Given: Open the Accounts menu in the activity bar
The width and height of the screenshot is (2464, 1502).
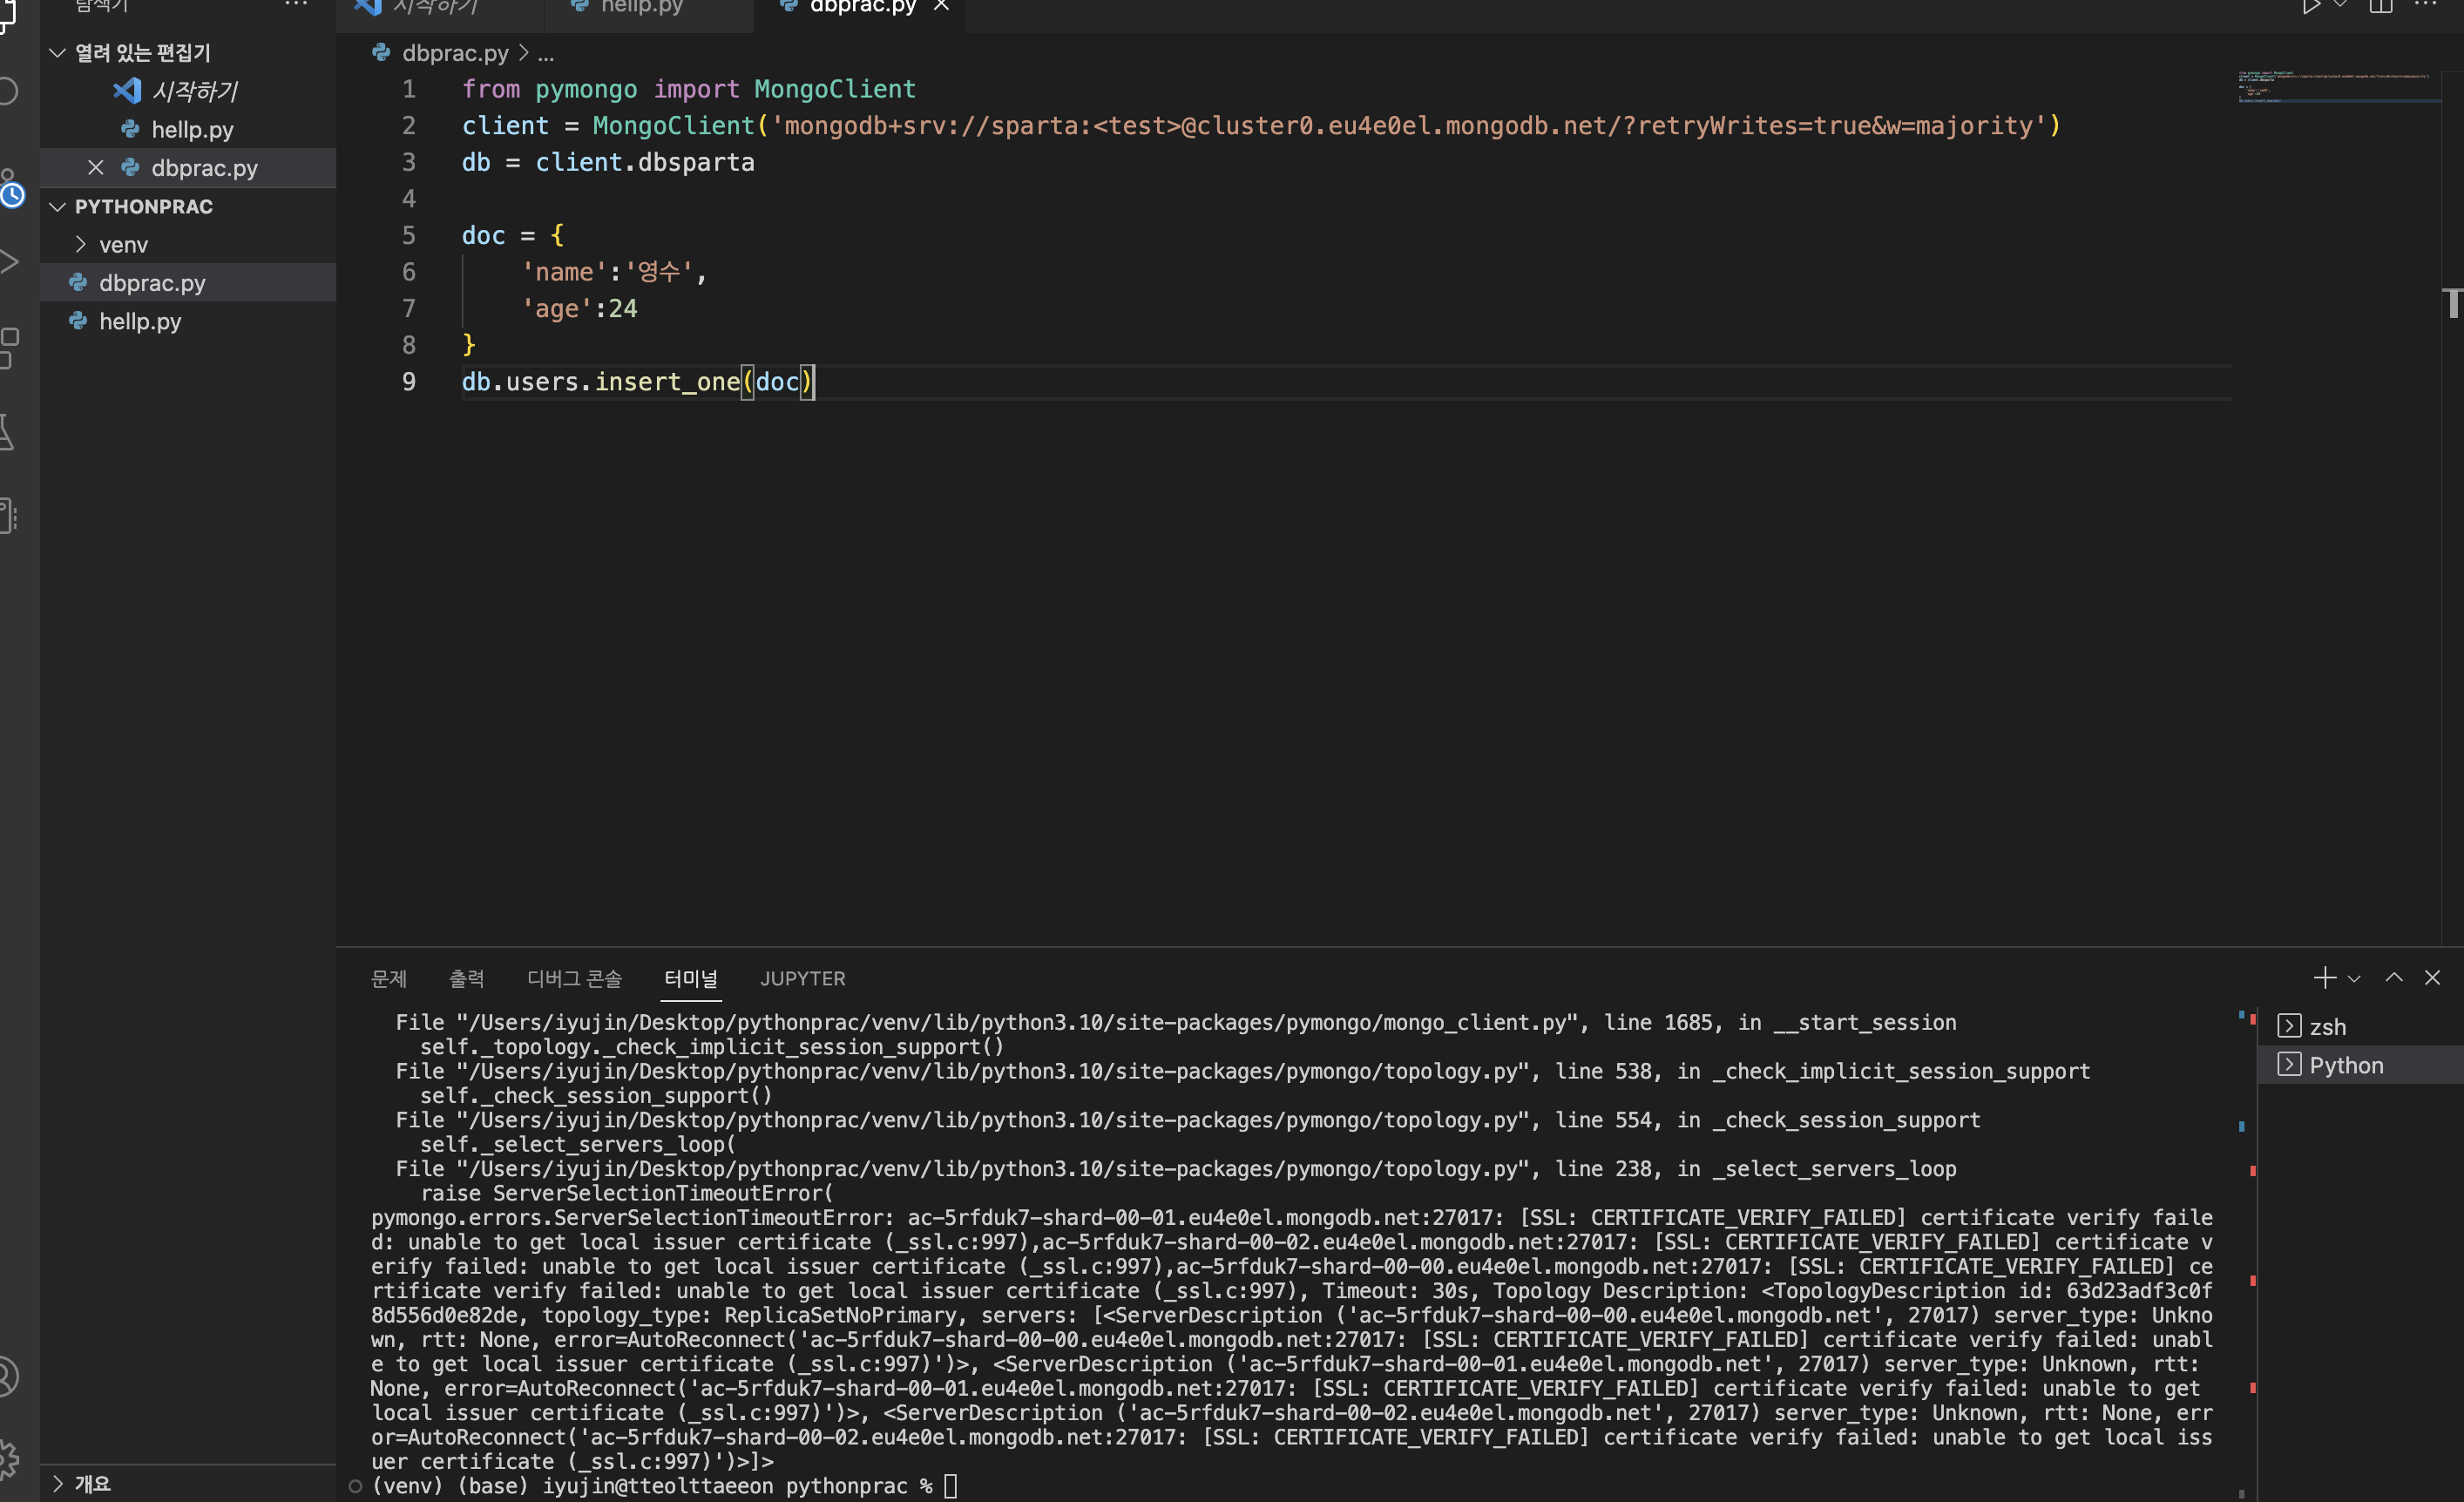Looking at the screenshot, I should 8,1376.
